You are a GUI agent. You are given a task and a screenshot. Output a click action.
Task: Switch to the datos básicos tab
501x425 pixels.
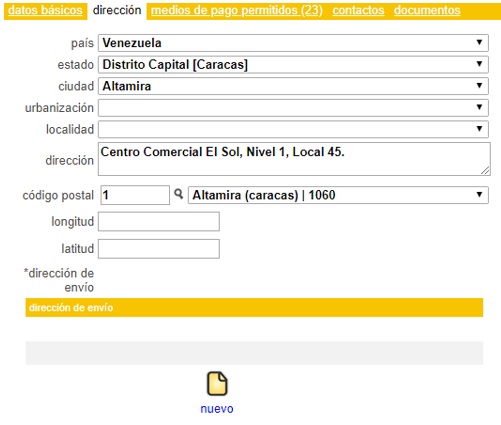[x=45, y=10]
